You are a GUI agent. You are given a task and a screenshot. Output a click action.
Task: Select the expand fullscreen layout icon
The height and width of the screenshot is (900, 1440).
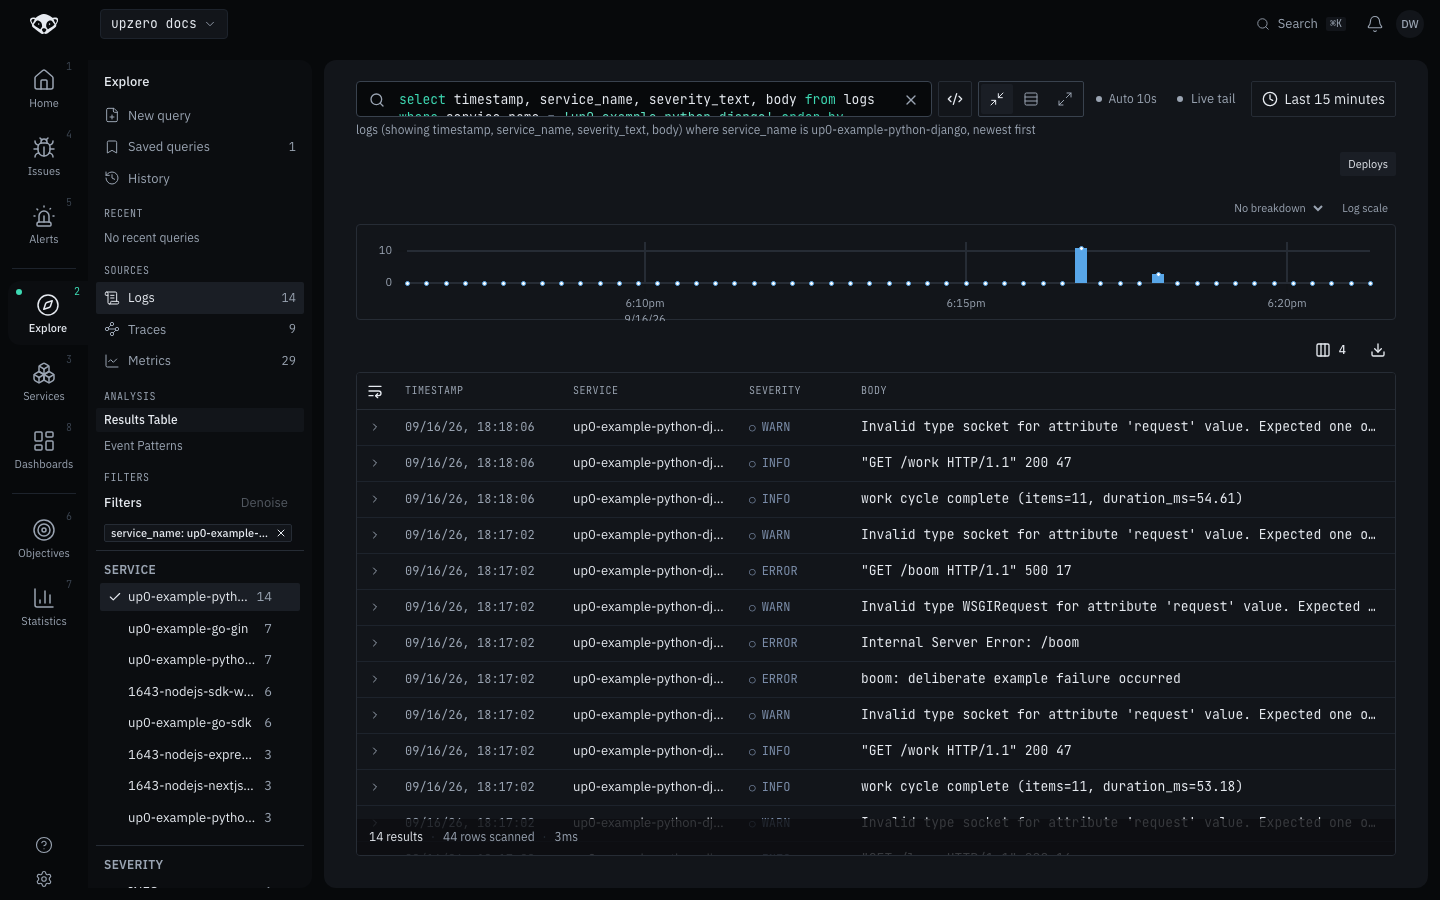(1065, 99)
